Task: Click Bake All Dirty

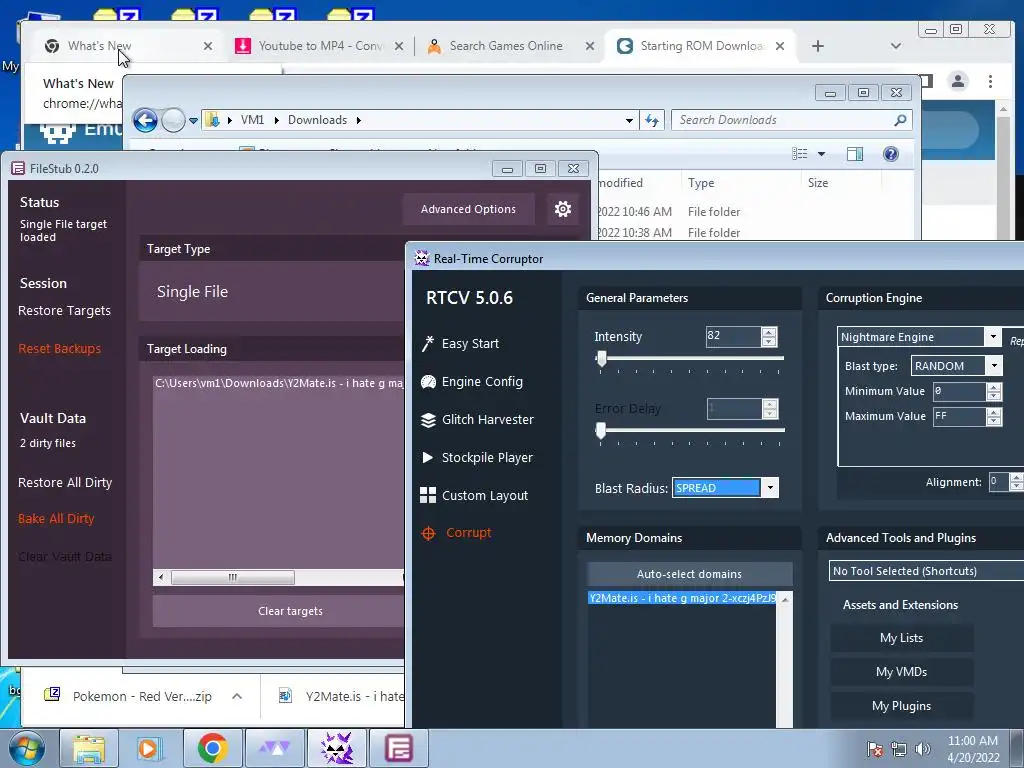Action: point(56,519)
